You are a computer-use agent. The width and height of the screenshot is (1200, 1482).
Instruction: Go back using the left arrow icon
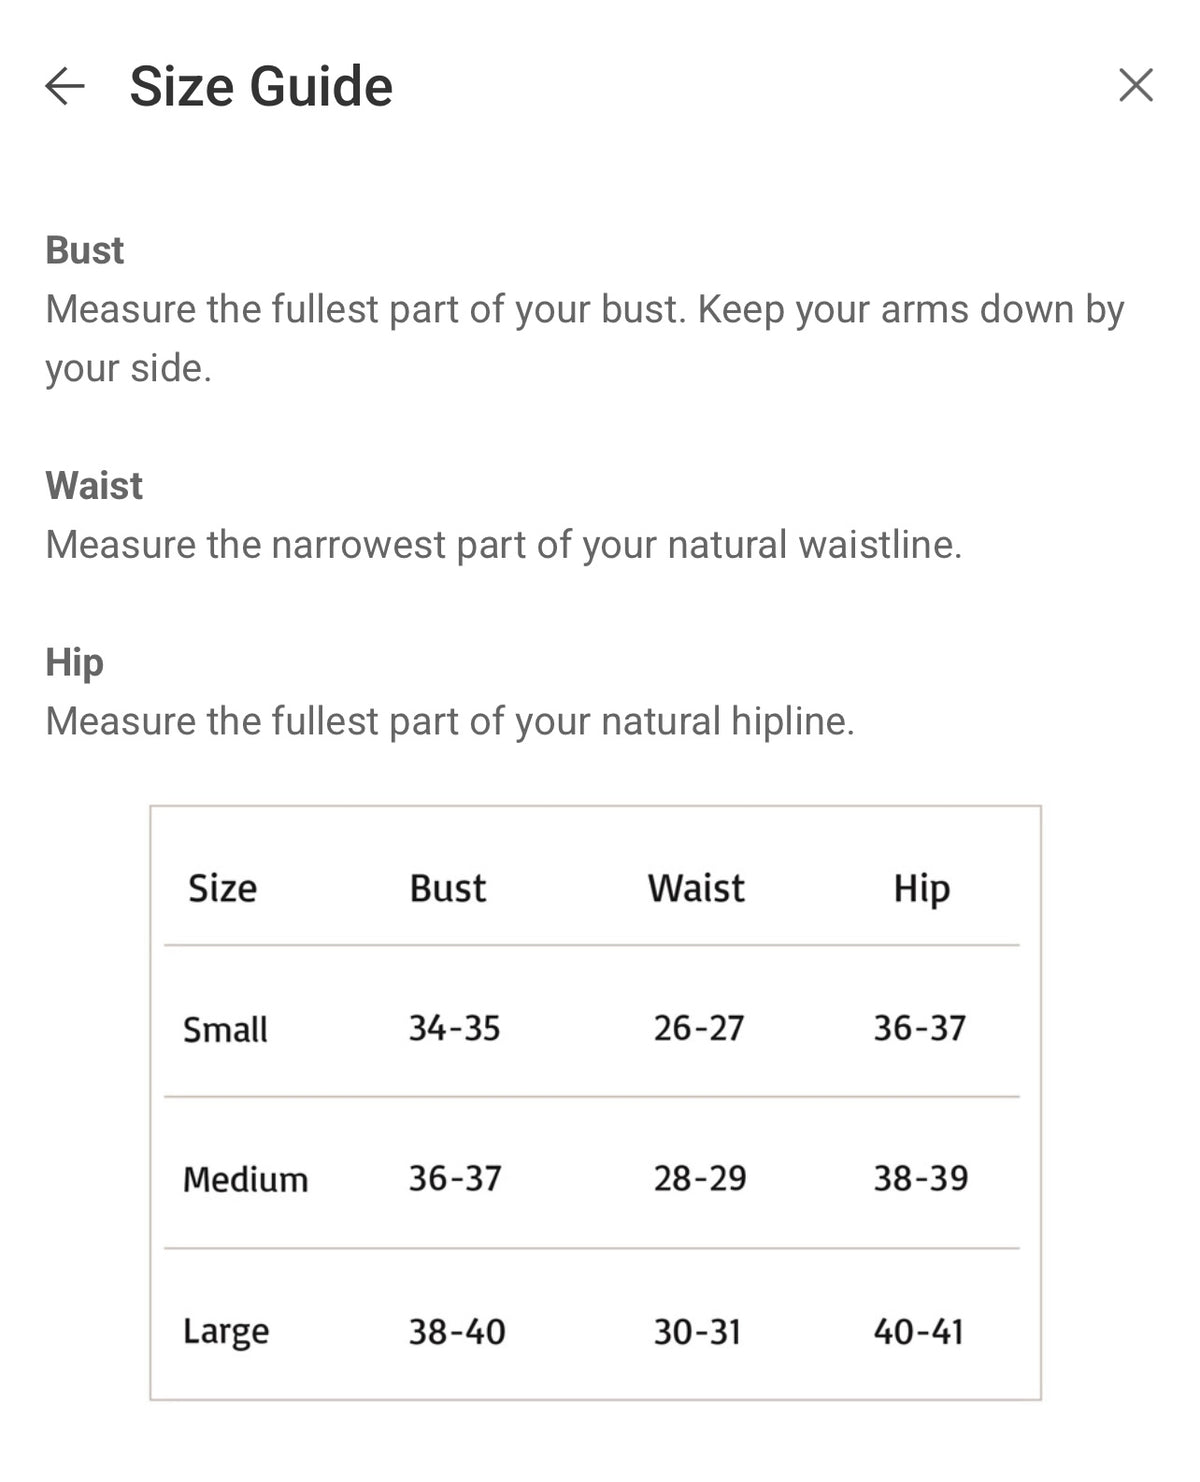[65, 87]
